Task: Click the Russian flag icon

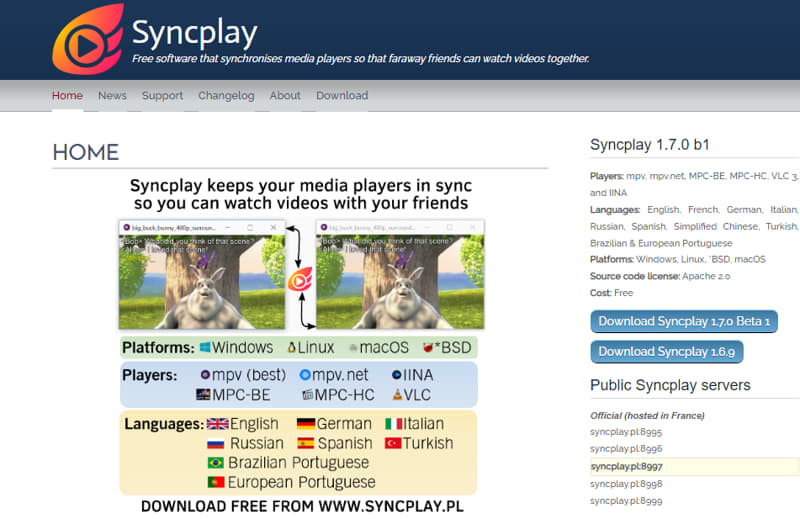Action: click(x=216, y=443)
